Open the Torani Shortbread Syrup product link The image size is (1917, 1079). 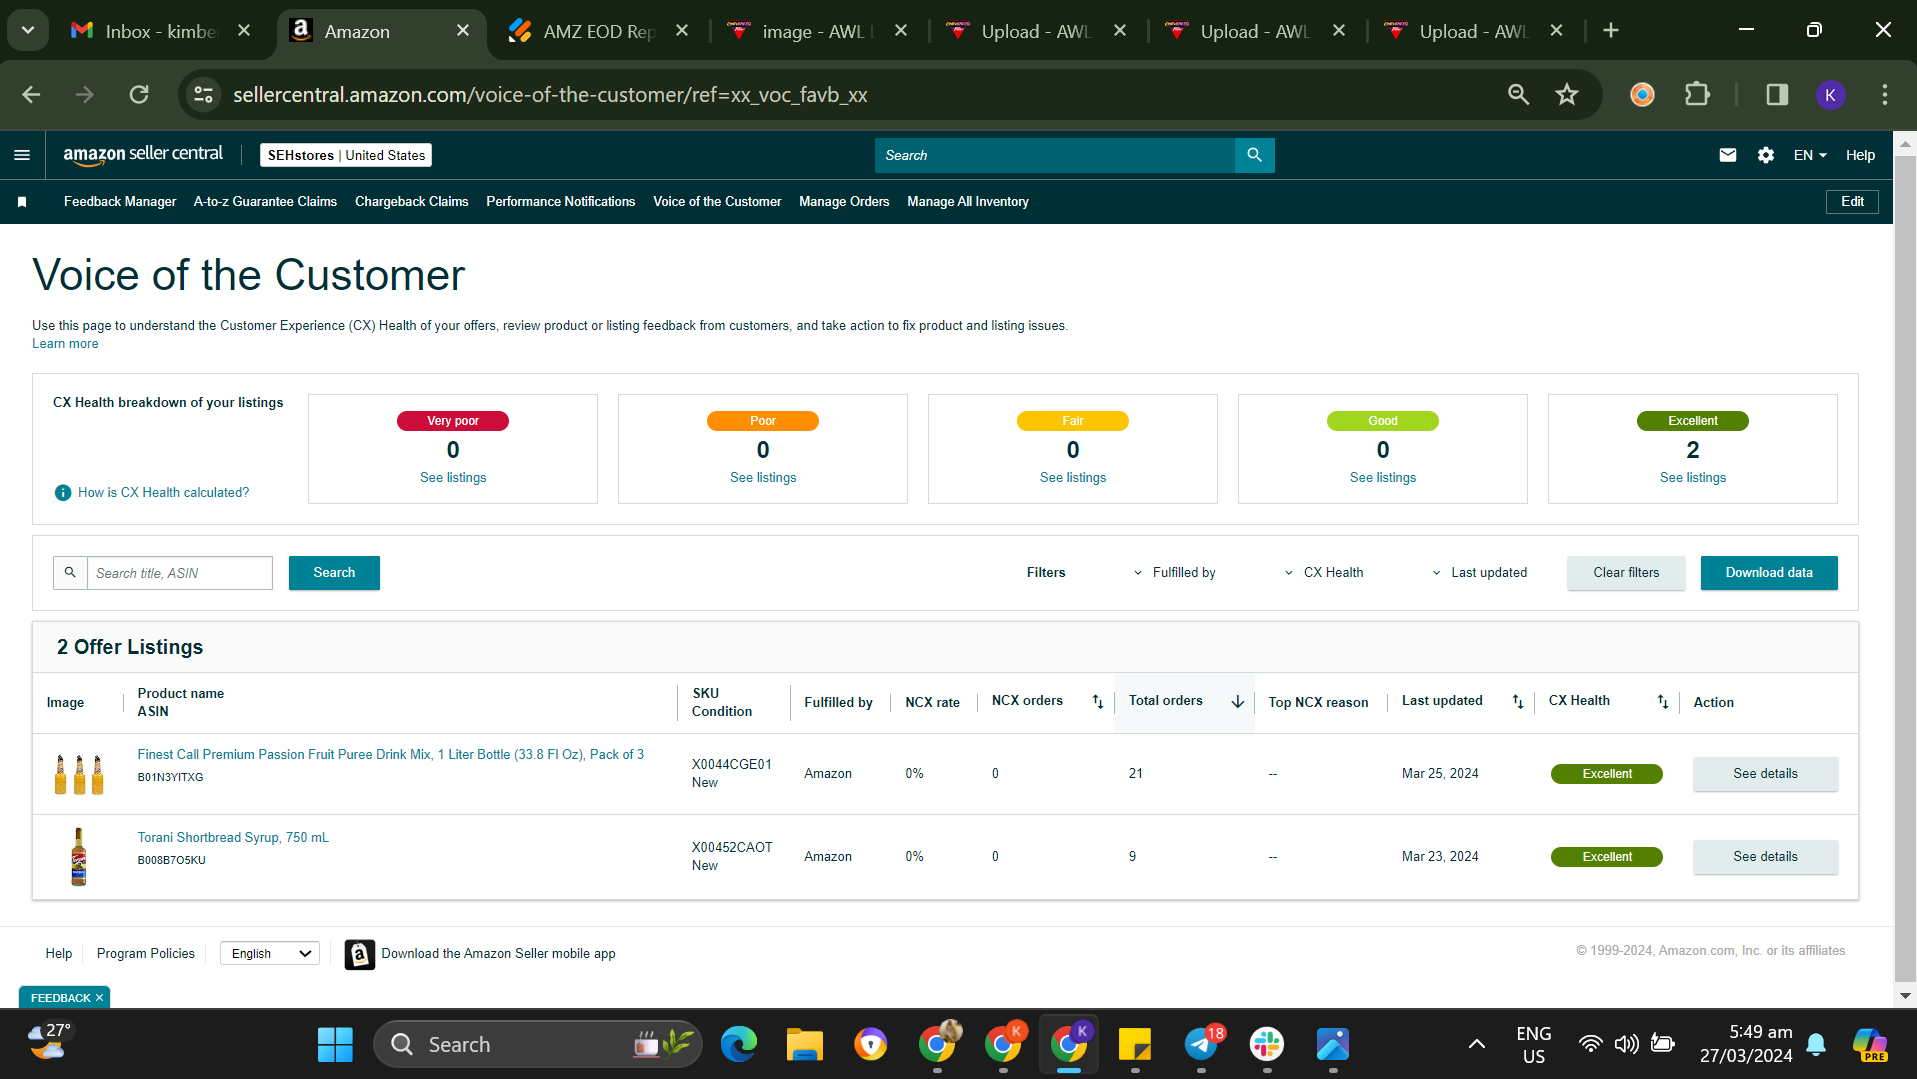point(233,838)
